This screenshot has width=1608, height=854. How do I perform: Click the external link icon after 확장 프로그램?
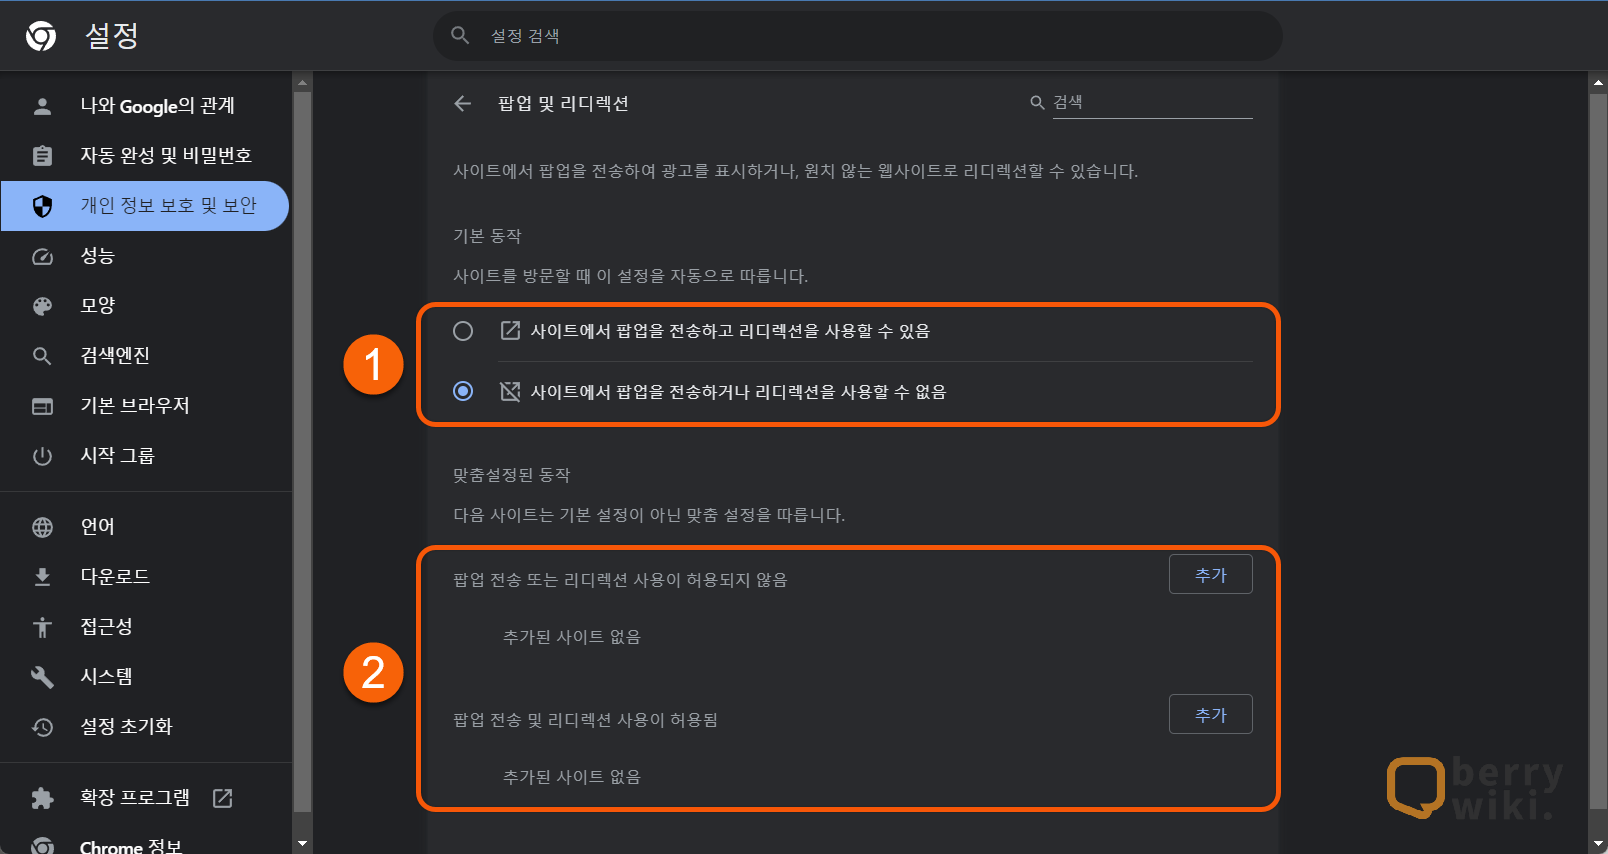click(223, 798)
